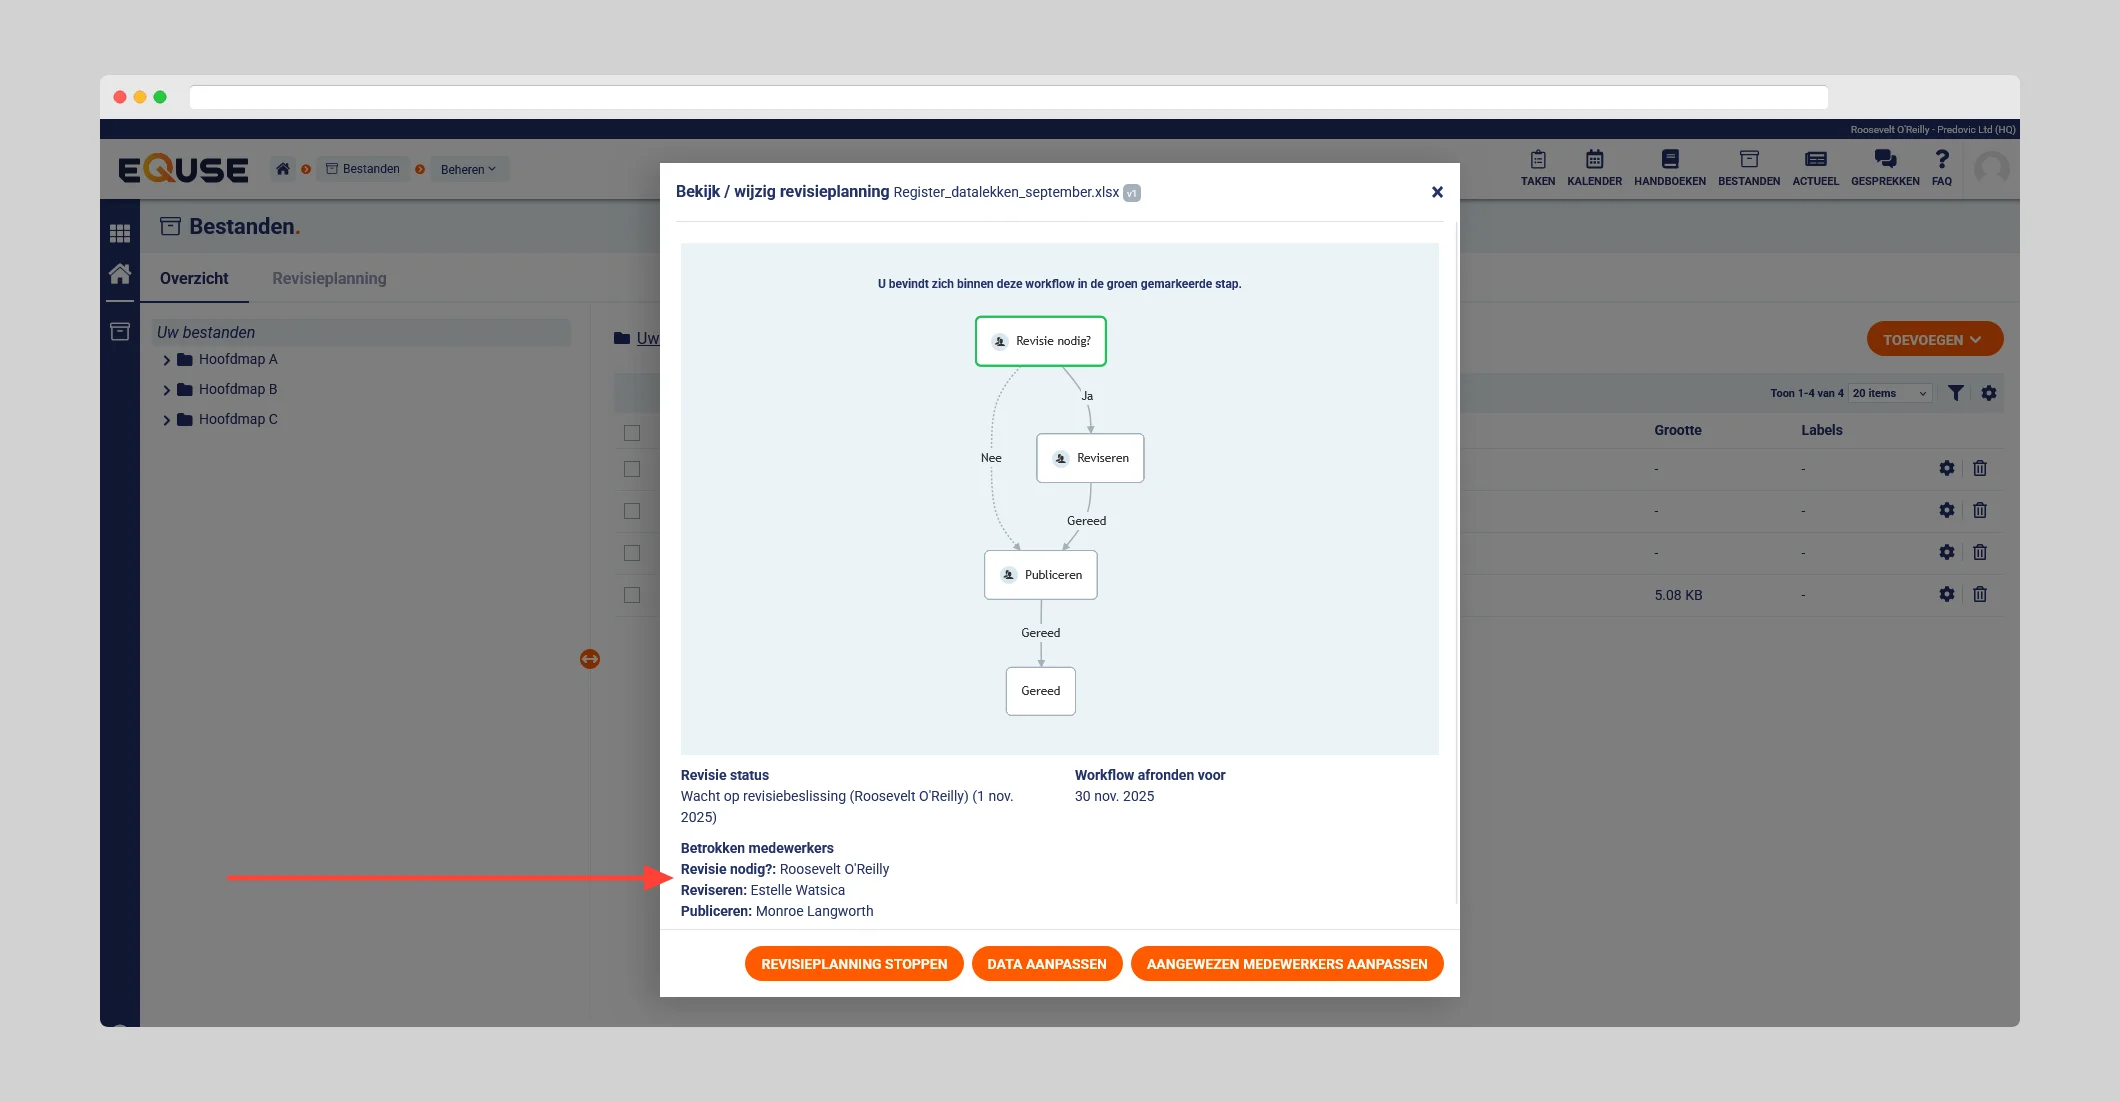Click the trash icon for the 5.08 KB file
2120x1102 pixels.
point(1979,594)
